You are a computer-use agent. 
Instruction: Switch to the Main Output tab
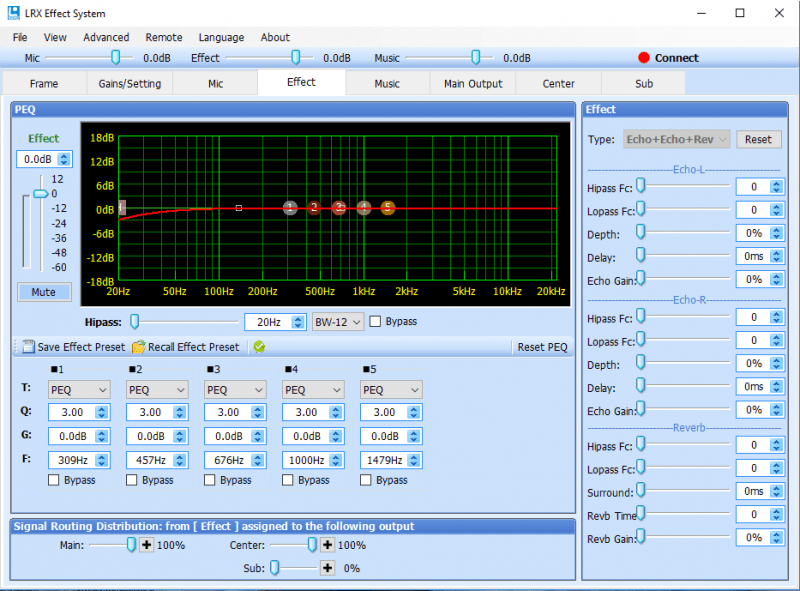[473, 84]
